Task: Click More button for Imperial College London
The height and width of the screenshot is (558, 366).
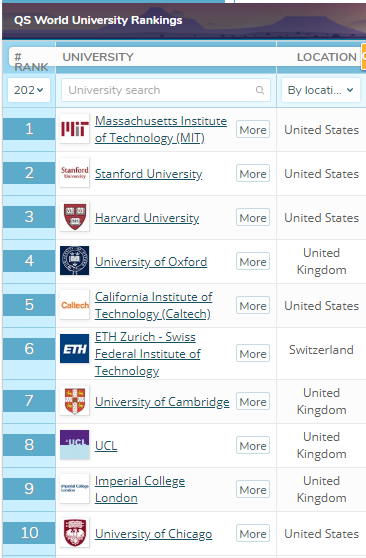Action: pyautogui.click(x=253, y=490)
